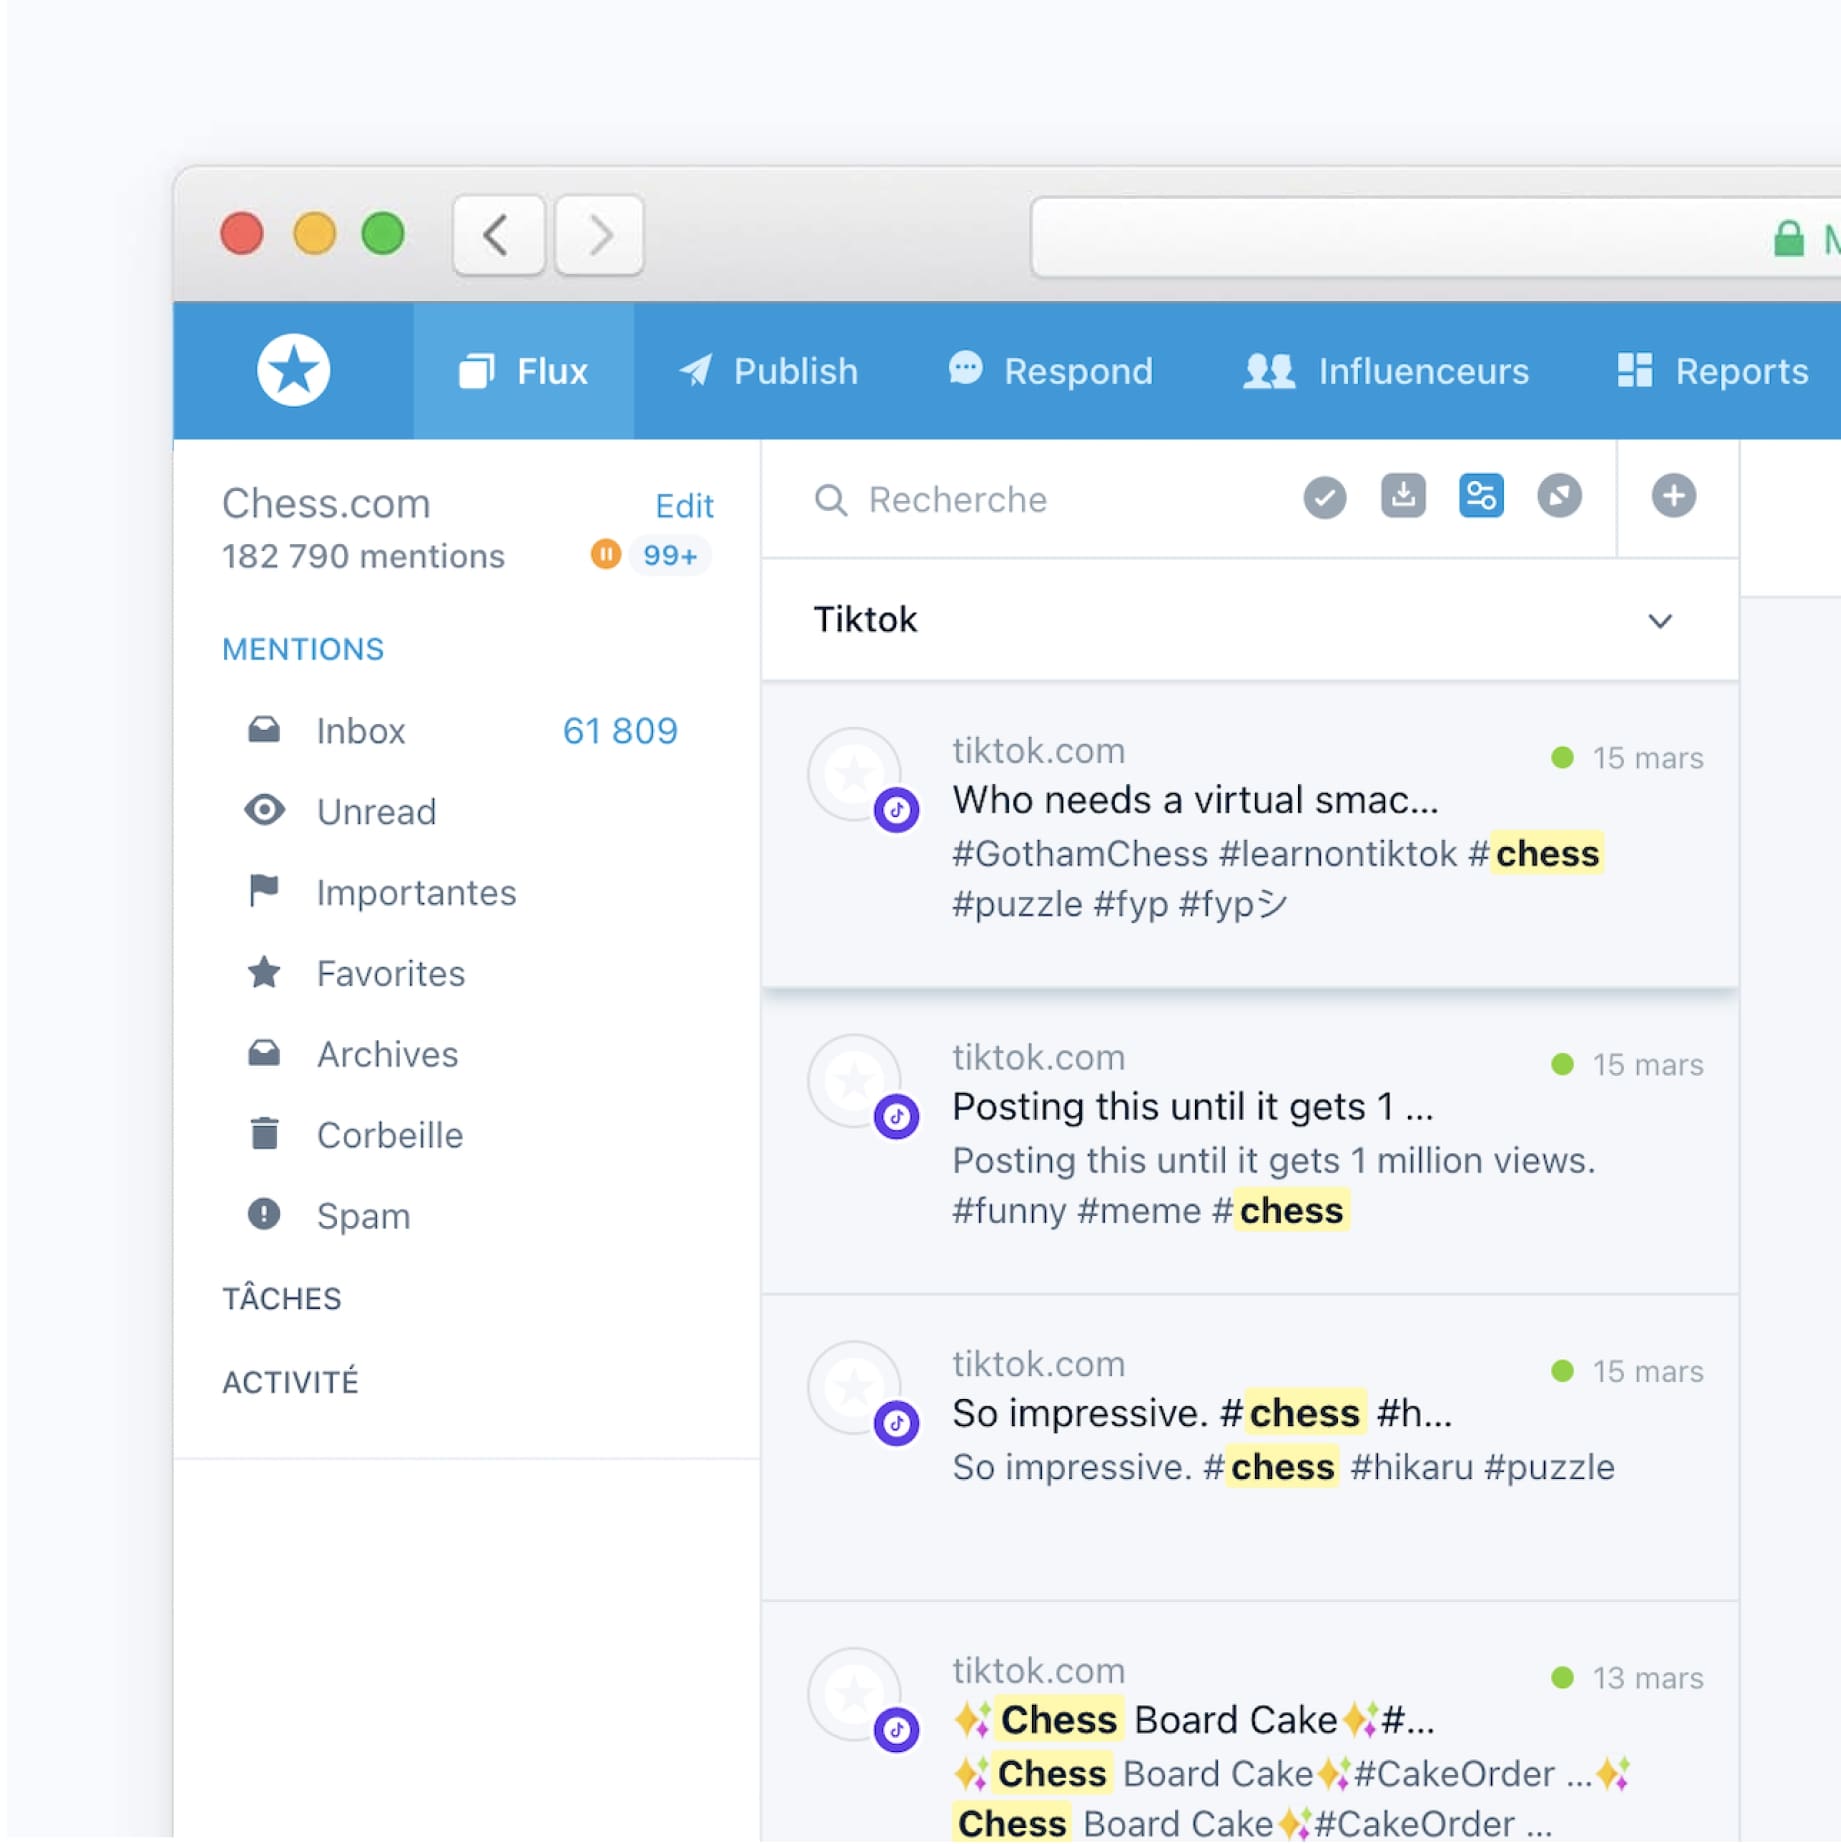Image resolution: width=1841 pixels, height=1844 pixels.
Task: Click avatar of "Who needs a virtual smac" mention
Action: pyautogui.click(x=854, y=773)
